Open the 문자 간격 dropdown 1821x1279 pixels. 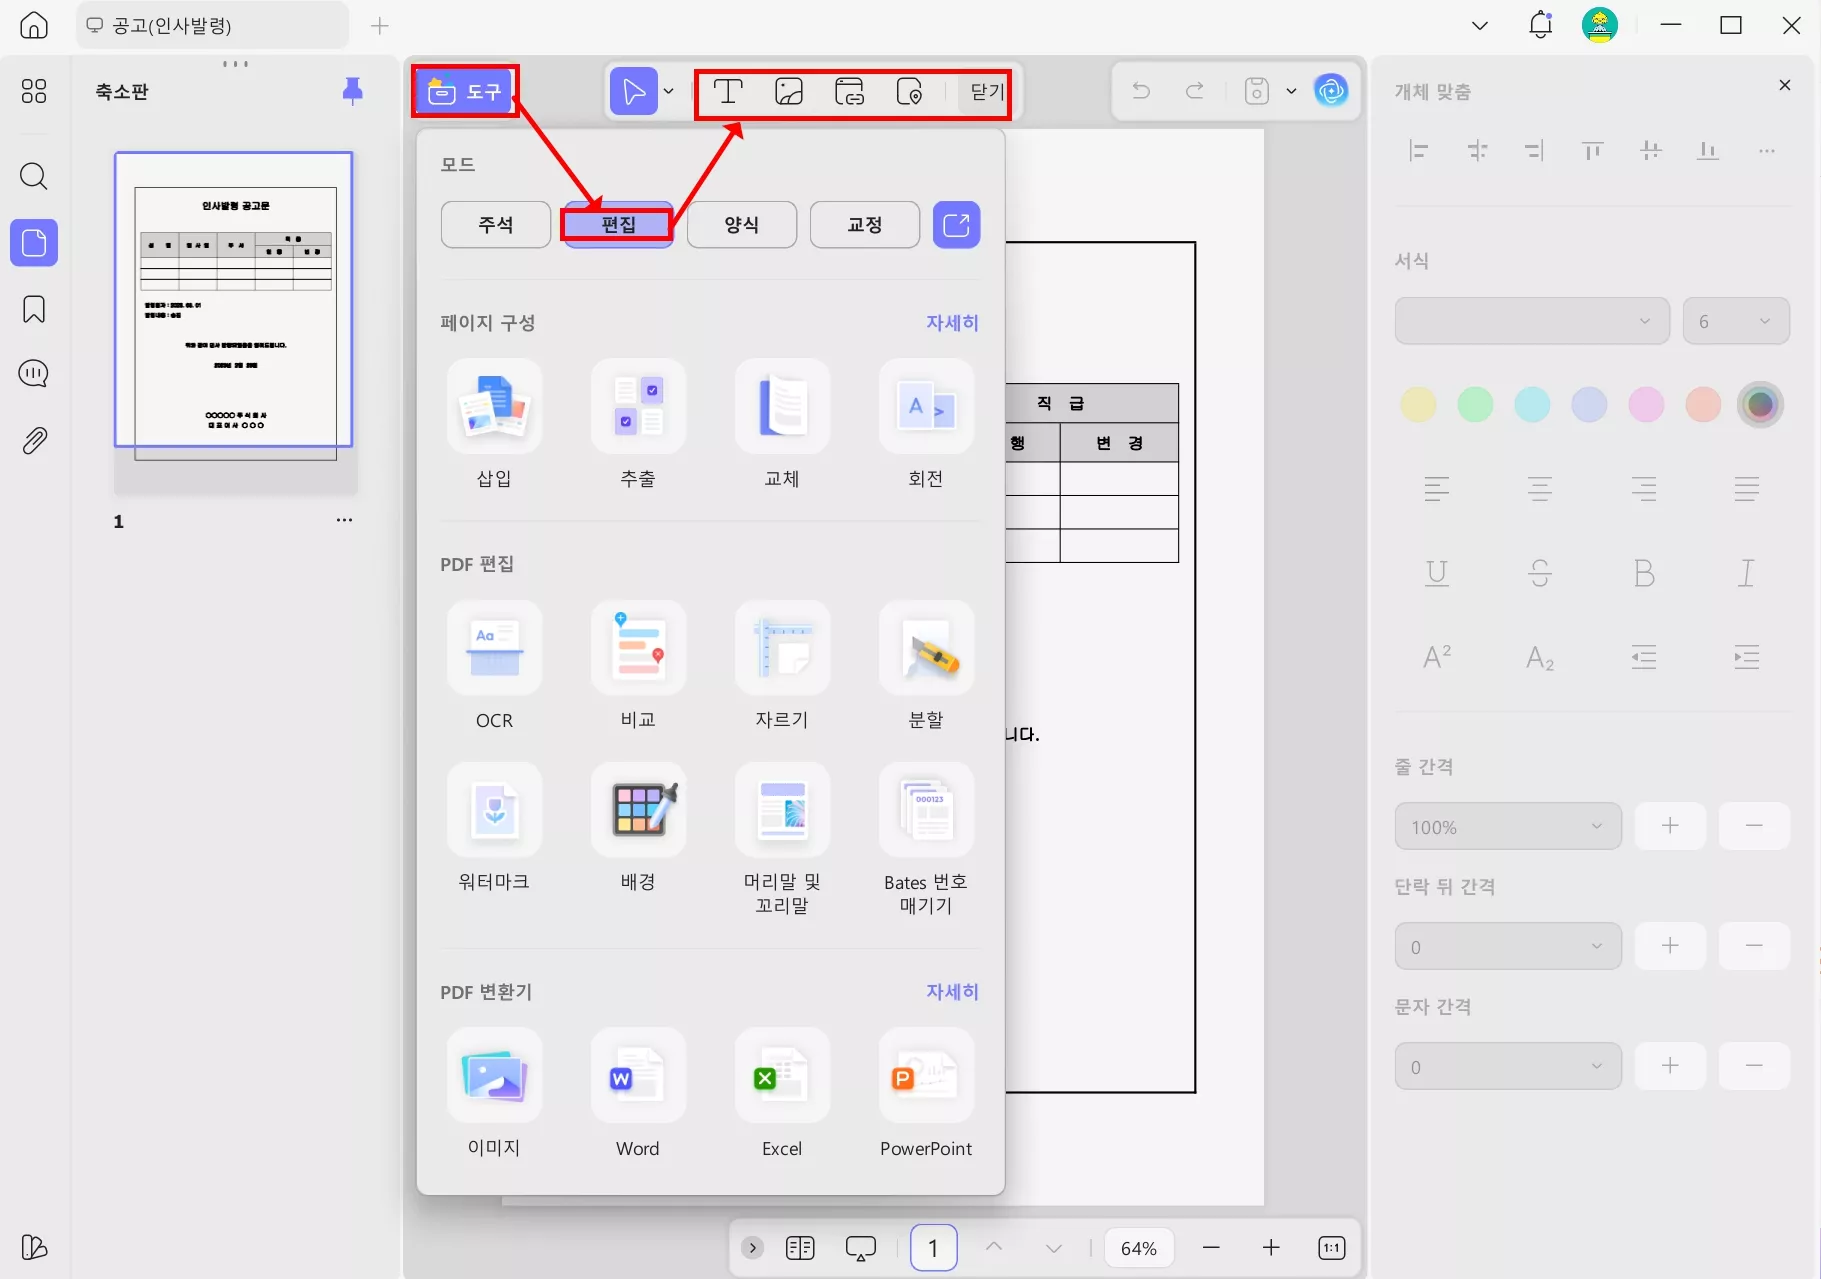pos(1508,1067)
